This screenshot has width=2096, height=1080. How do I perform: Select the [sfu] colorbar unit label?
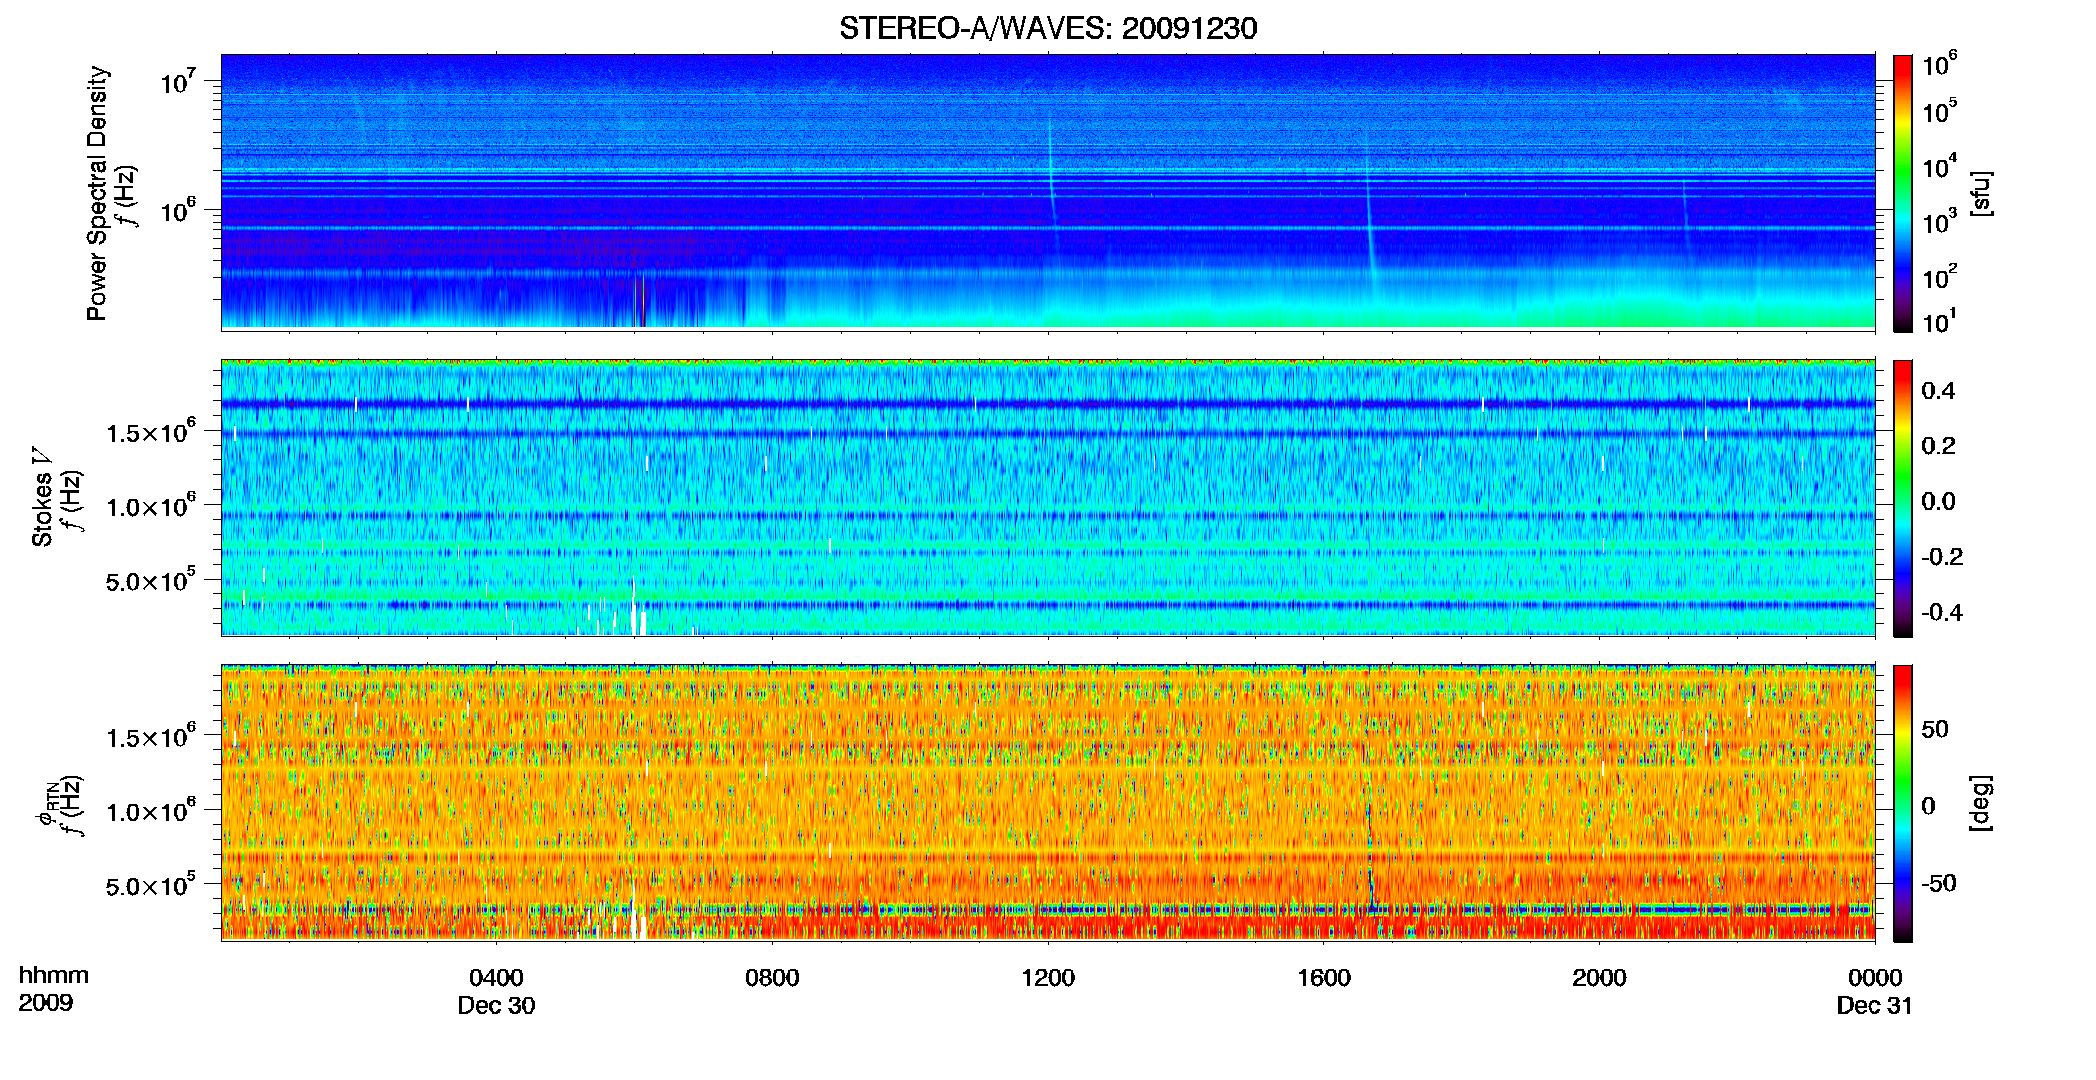coord(1981,193)
